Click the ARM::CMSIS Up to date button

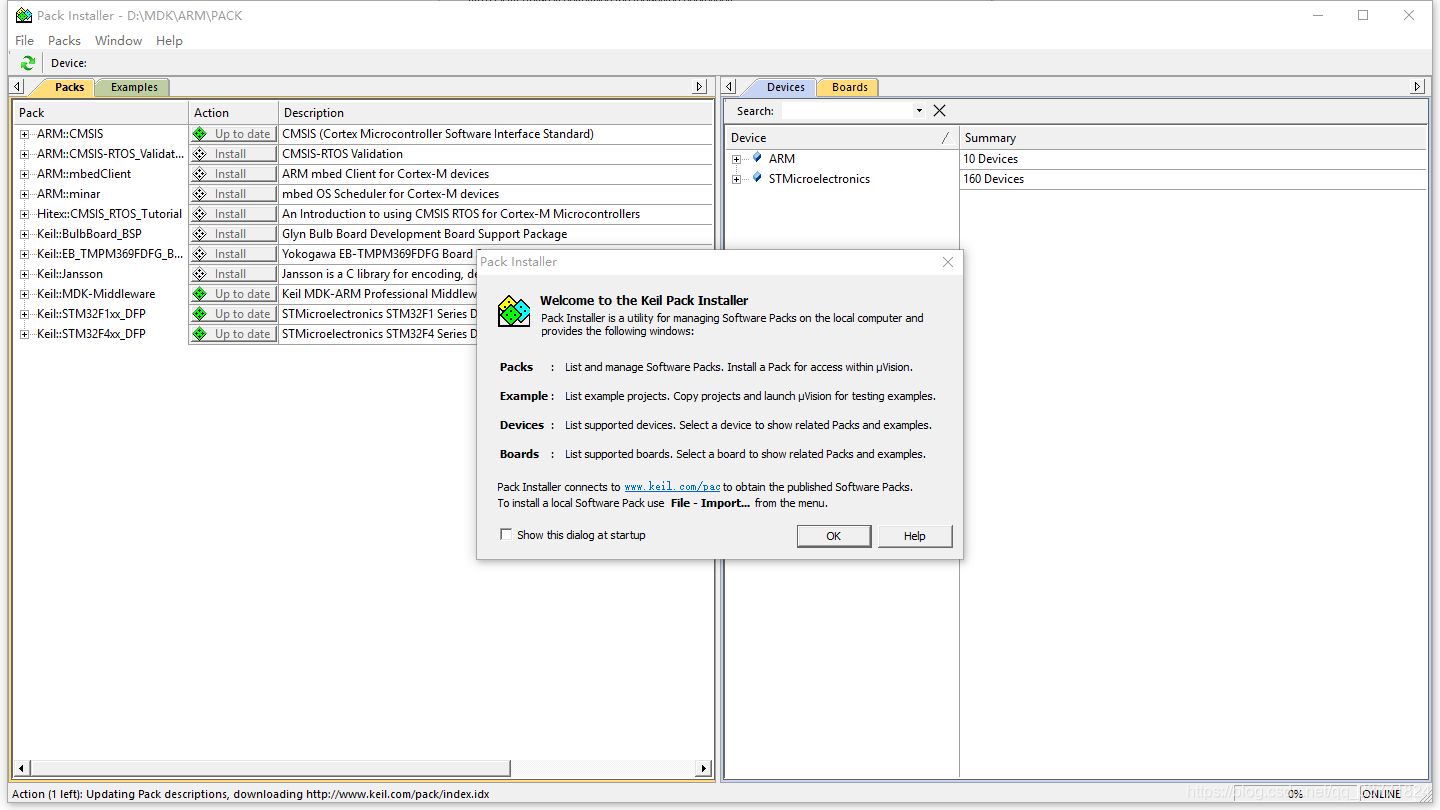(x=234, y=134)
